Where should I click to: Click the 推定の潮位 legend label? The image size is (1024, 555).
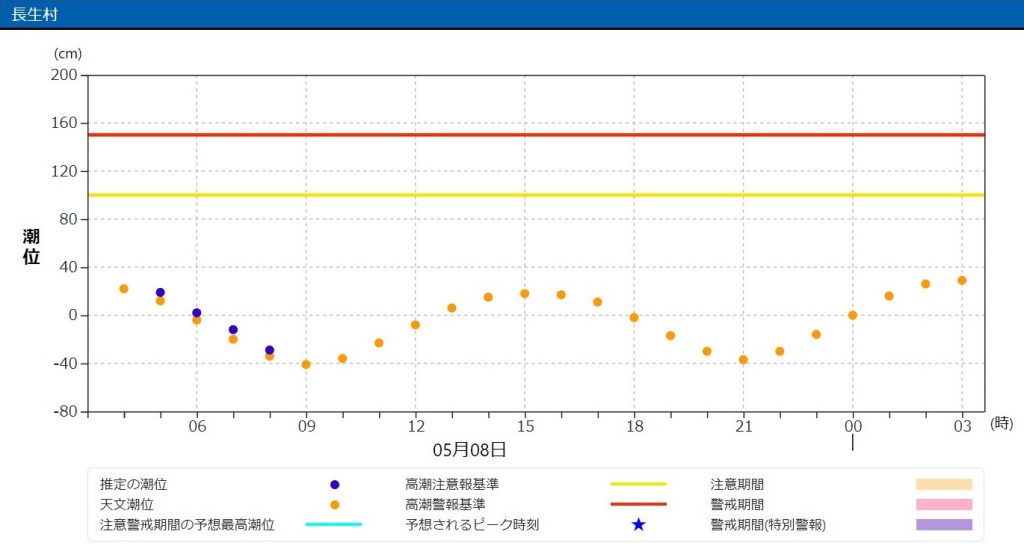[133, 484]
